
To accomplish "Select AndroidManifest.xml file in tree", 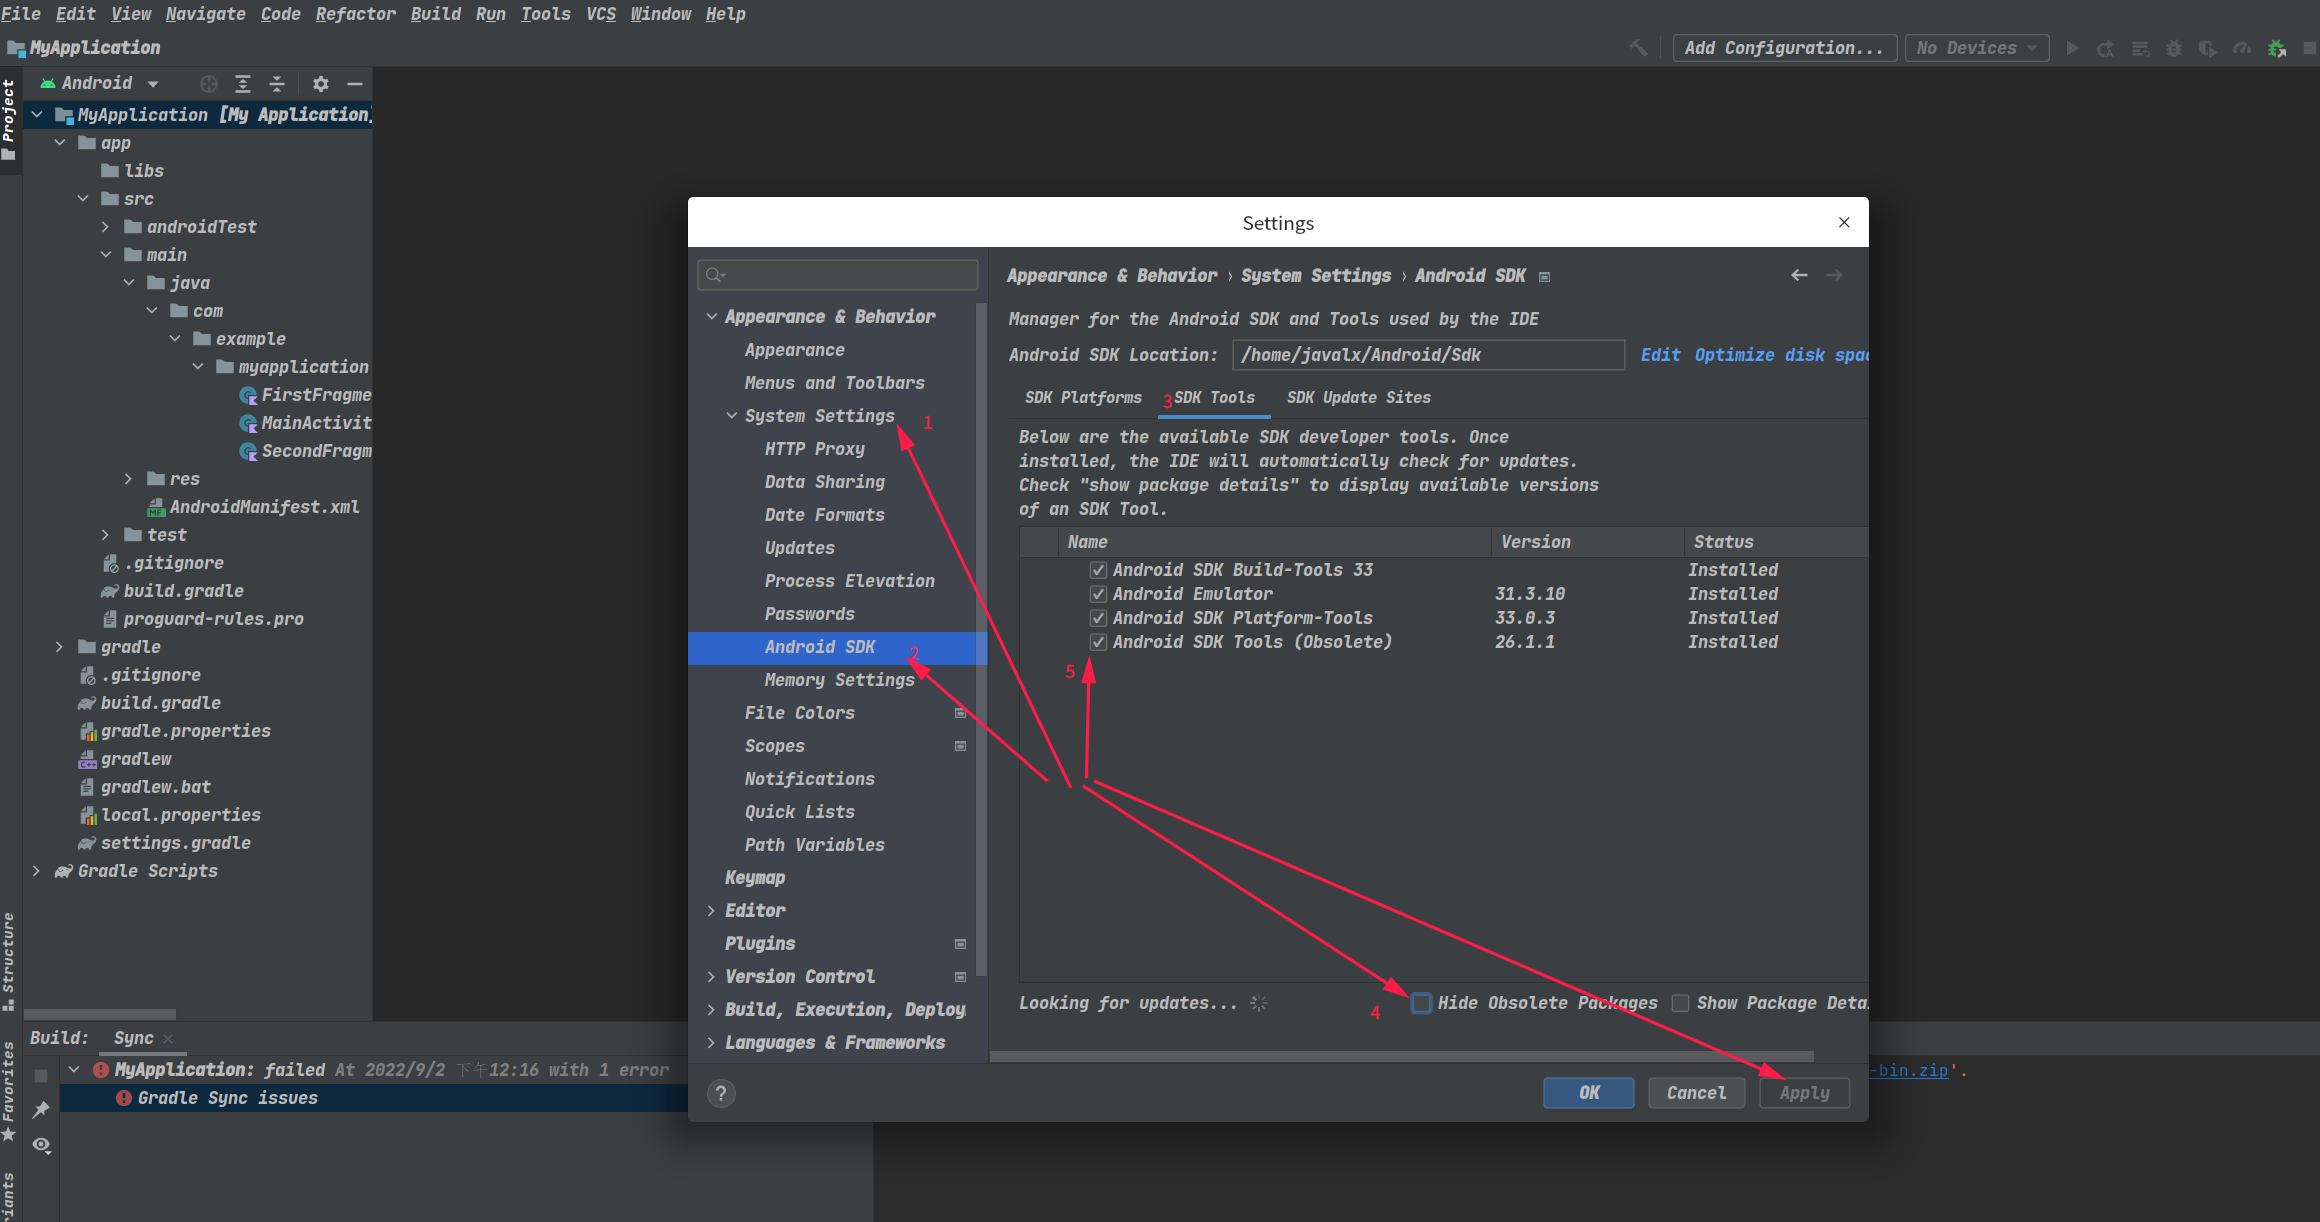I will pyautogui.click(x=254, y=507).
